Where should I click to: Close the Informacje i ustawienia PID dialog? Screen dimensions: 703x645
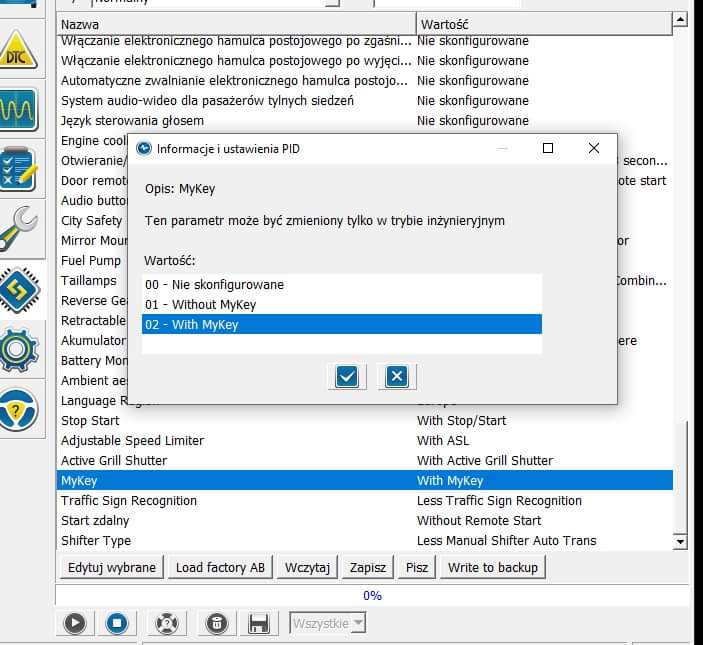[x=594, y=148]
